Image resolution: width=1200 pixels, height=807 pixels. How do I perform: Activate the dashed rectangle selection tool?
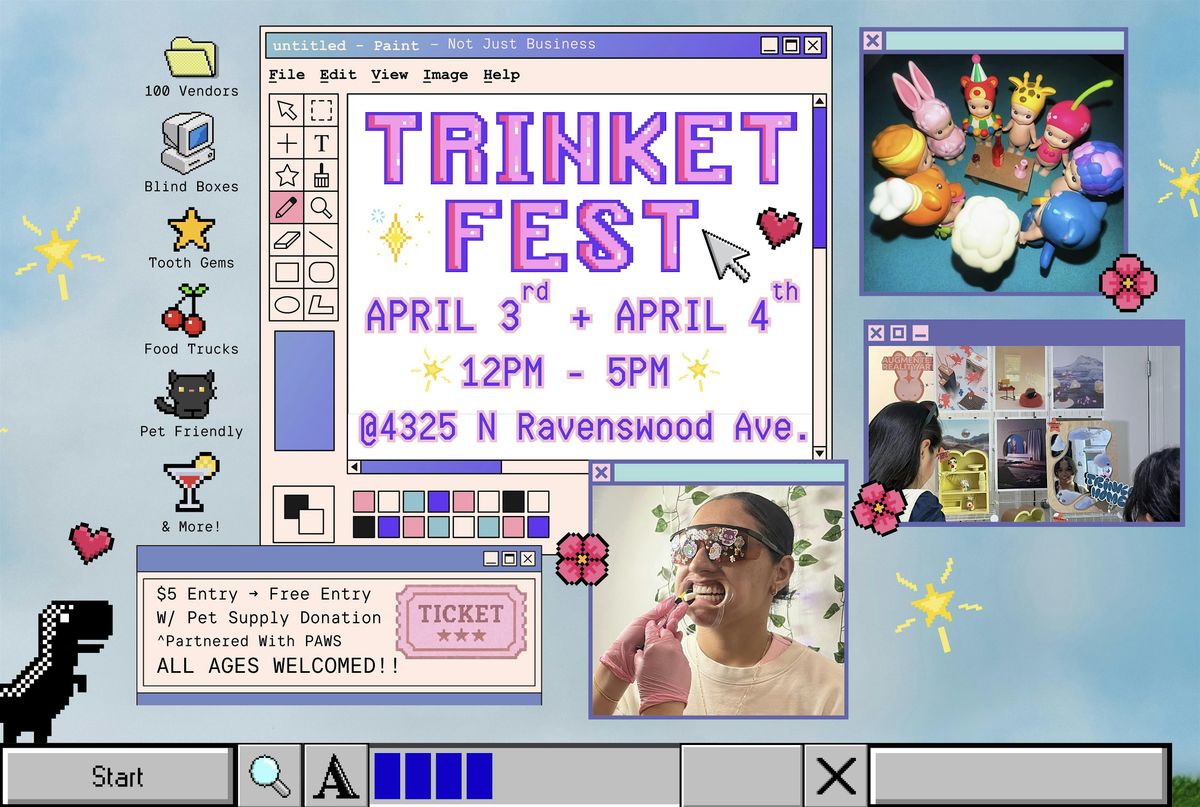click(x=321, y=110)
